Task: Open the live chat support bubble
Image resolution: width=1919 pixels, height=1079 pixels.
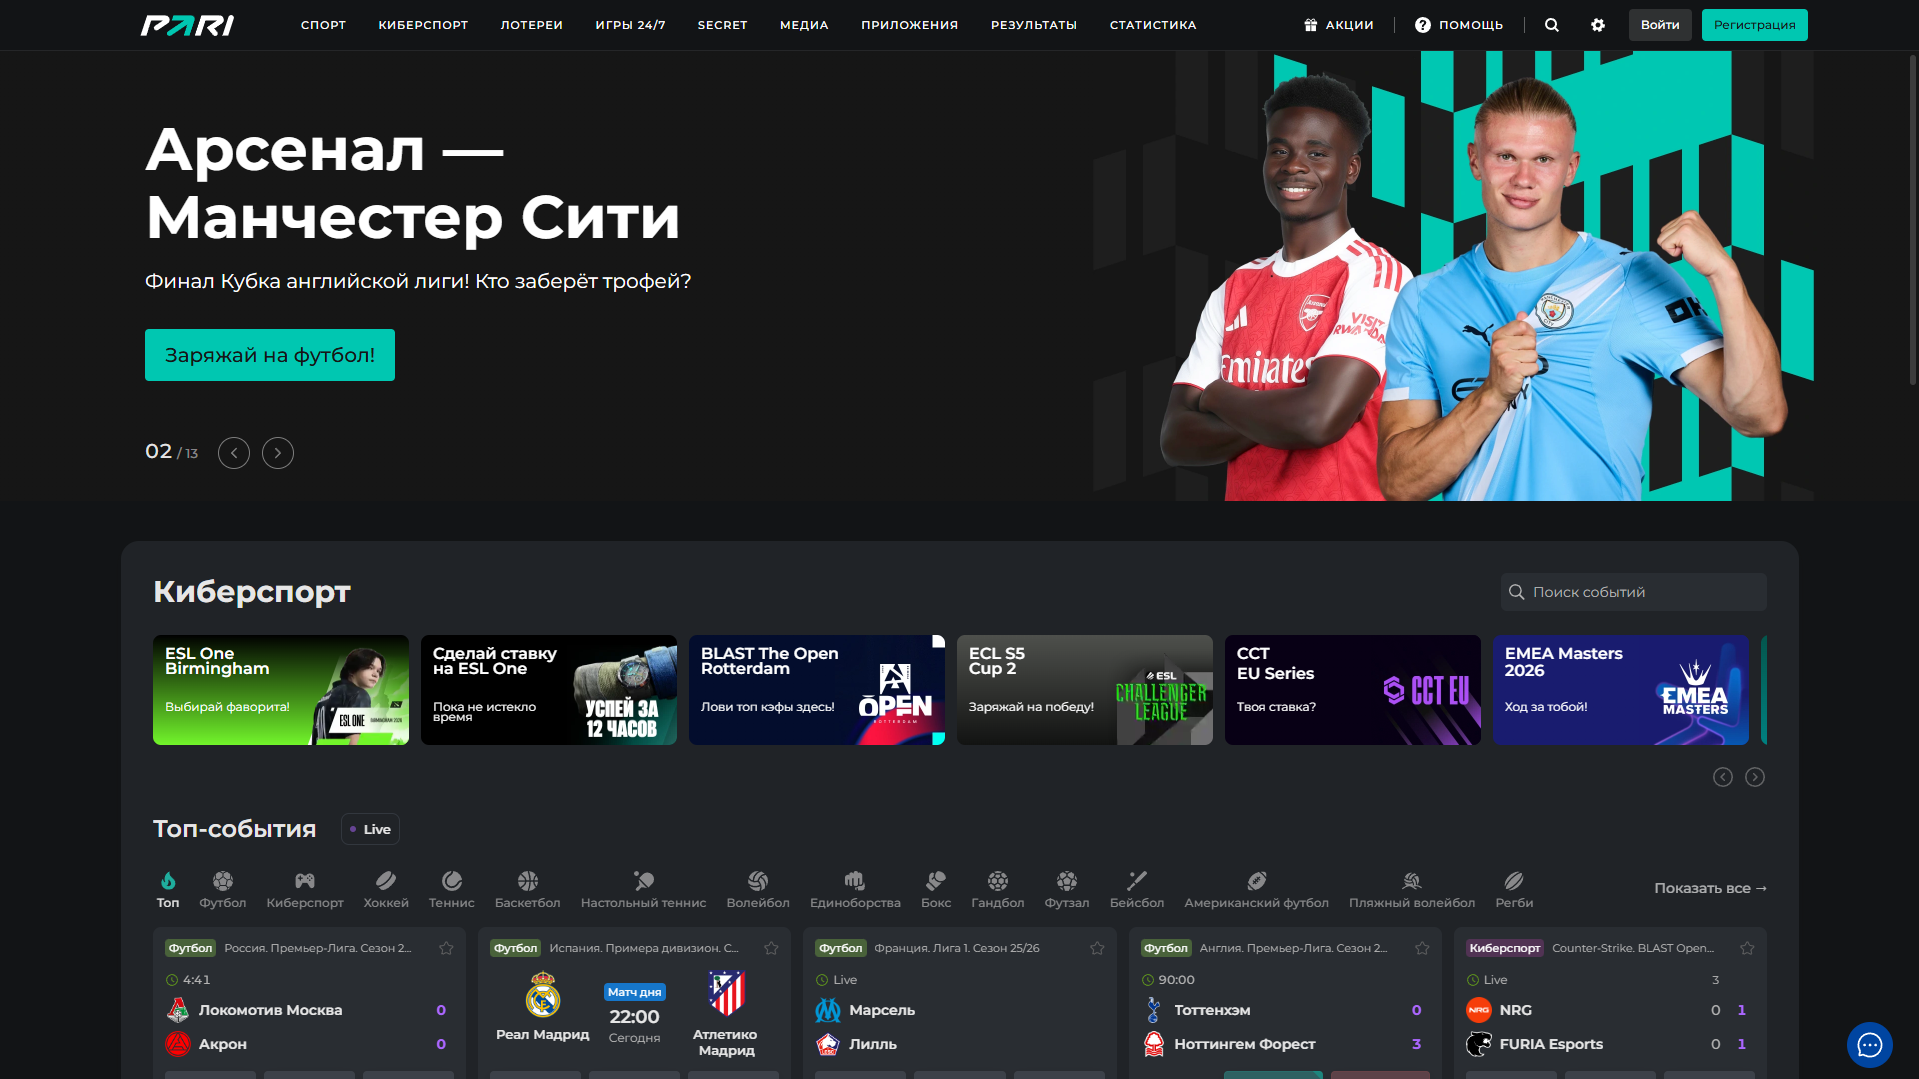Action: (x=1869, y=1045)
